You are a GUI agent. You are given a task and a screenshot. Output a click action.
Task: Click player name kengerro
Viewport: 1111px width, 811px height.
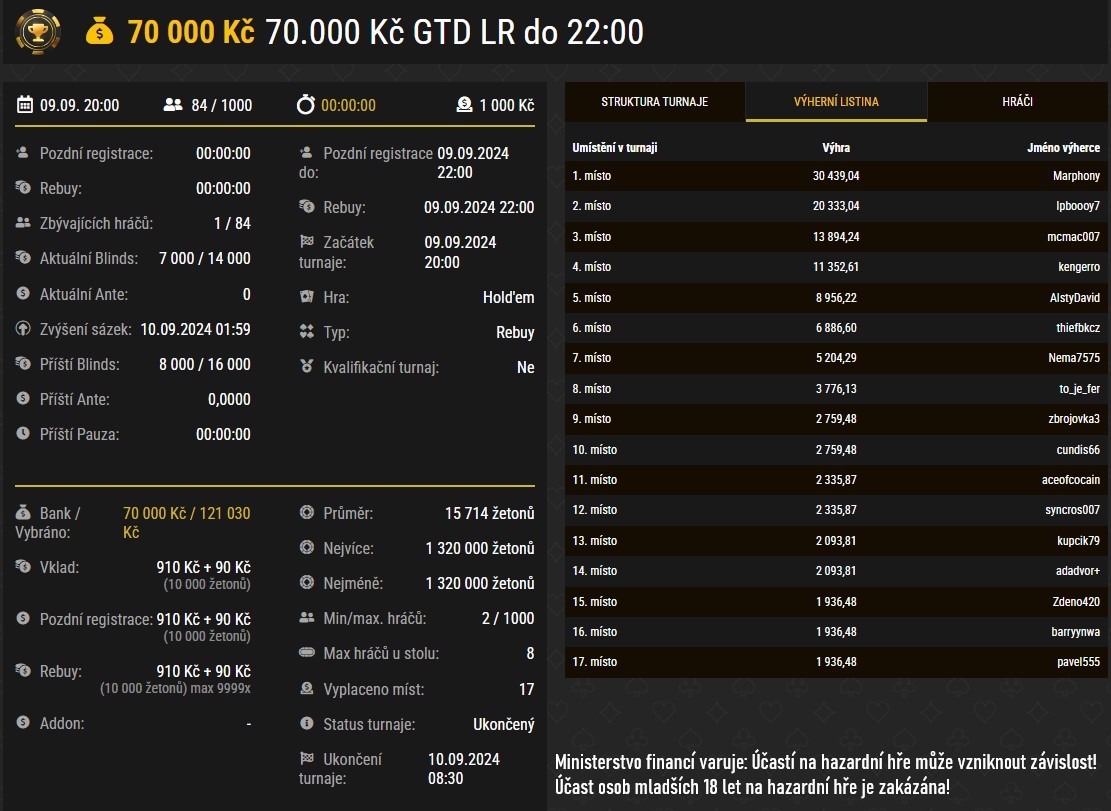pyautogui.click(x=1079, y=266)
